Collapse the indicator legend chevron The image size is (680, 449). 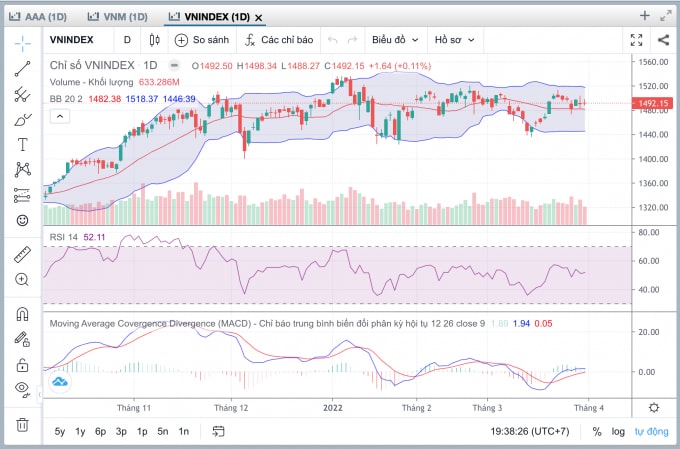[60, 116]
